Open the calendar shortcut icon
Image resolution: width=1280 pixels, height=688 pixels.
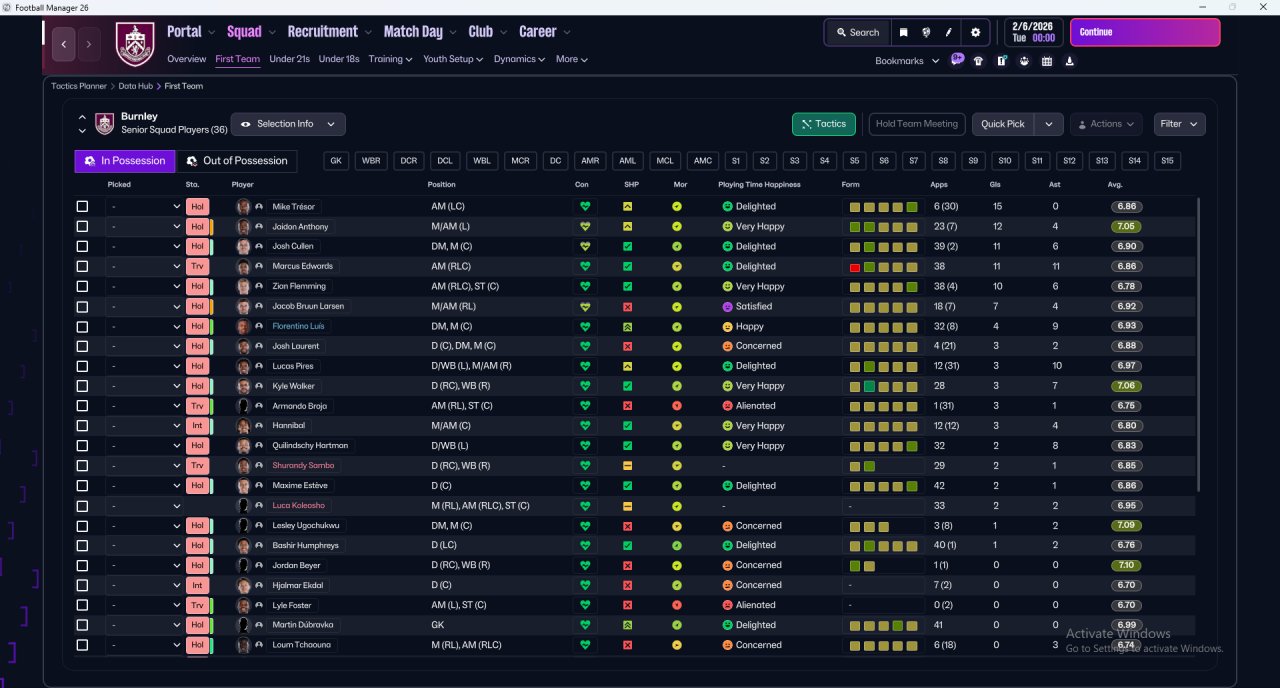1047,61
